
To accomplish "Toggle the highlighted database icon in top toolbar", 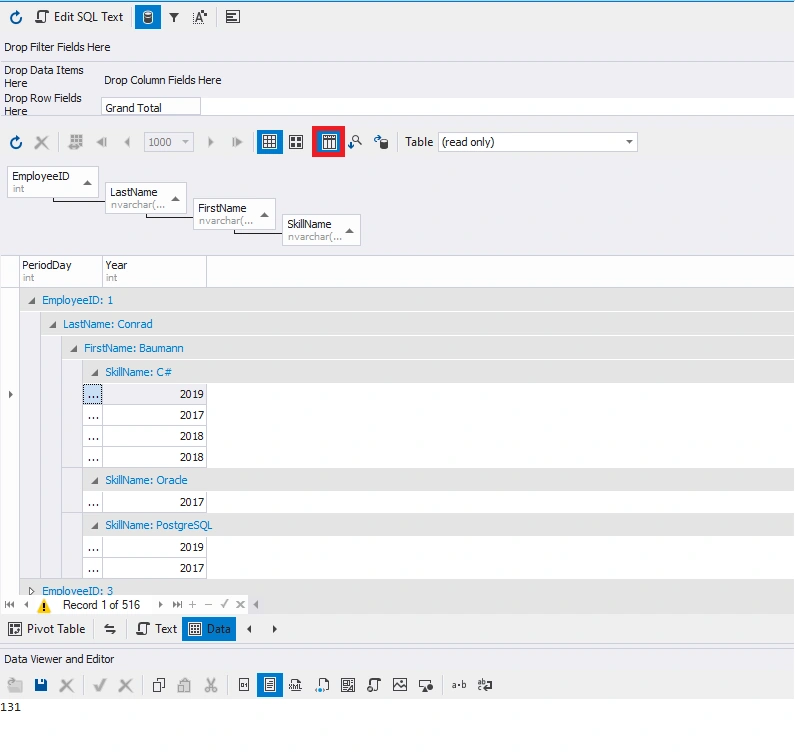I will pyautogui.click(x=148, y=17).
